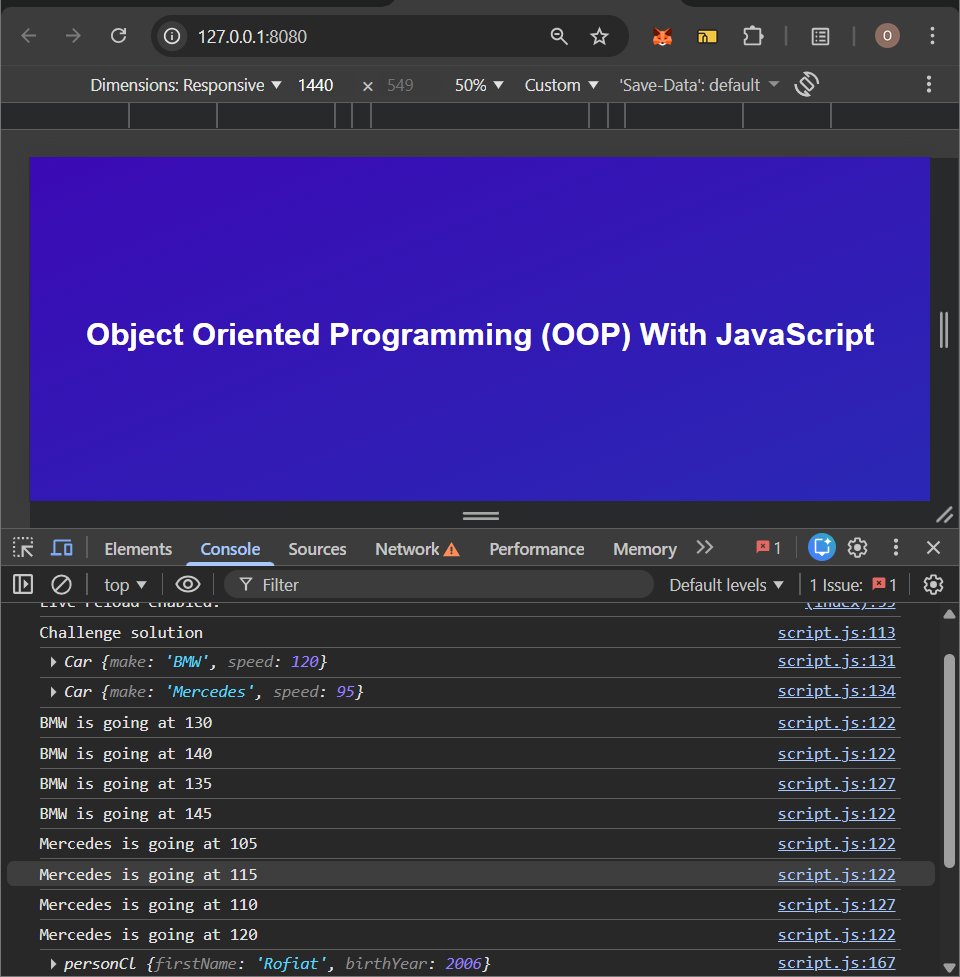Open DevTools settings gear icon
The image size is (960, 977).
857,548
